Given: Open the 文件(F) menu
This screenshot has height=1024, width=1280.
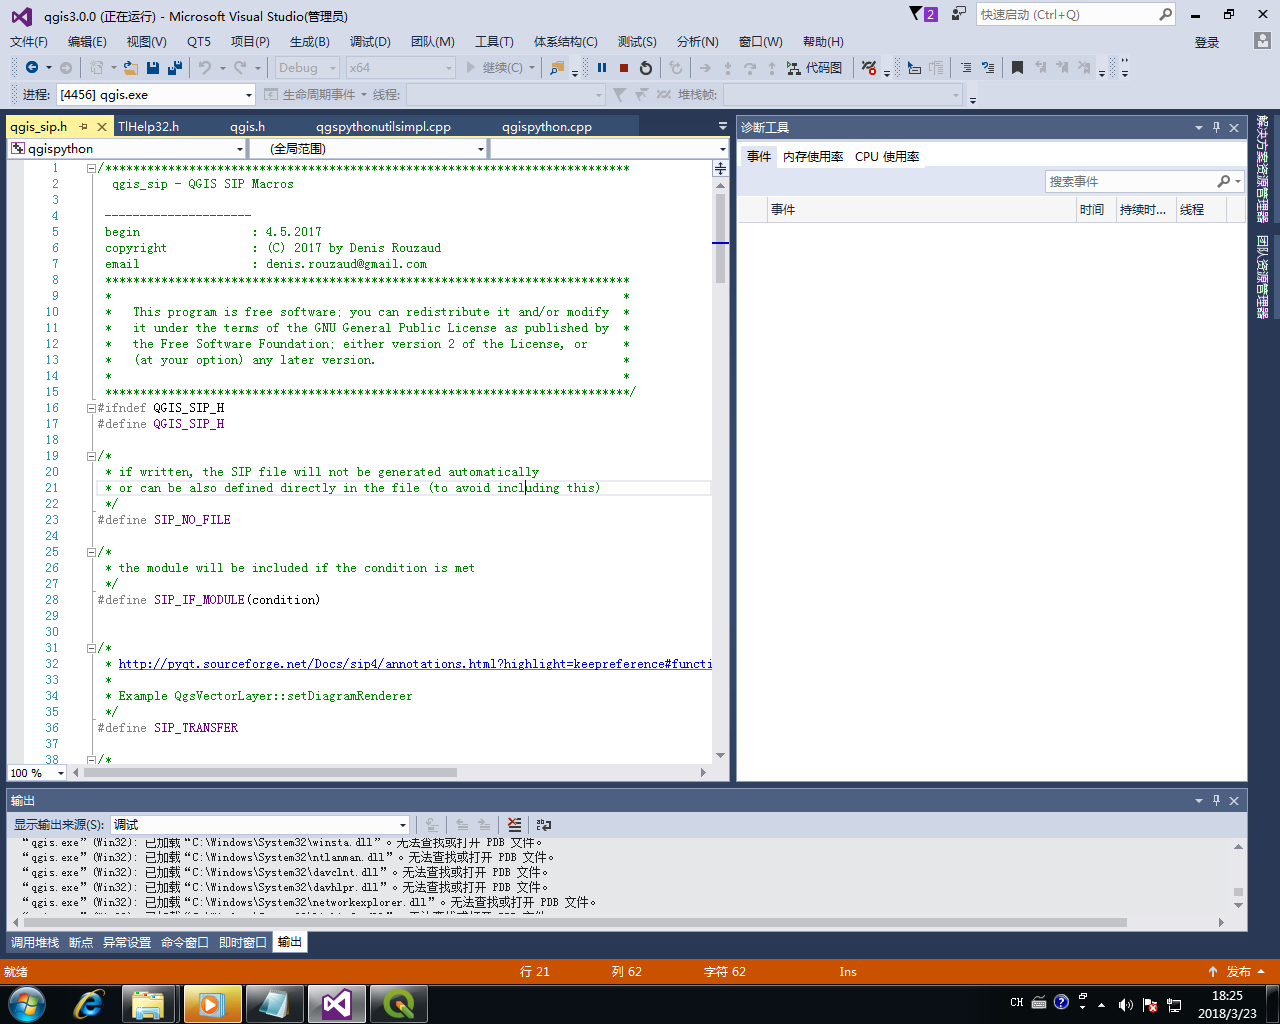Looking at the screenshot, I should click(29, 41).
